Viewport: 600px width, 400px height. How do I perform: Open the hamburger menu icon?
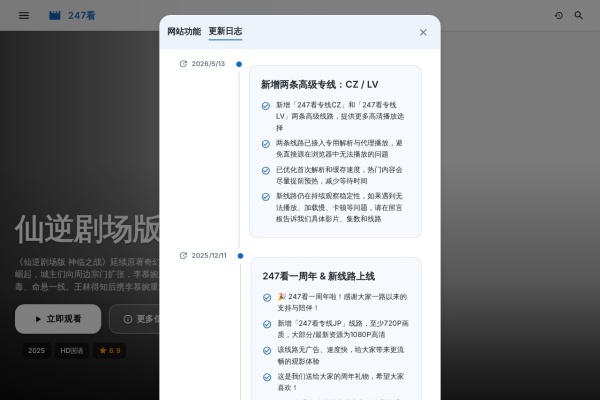(x=24, y=15)
